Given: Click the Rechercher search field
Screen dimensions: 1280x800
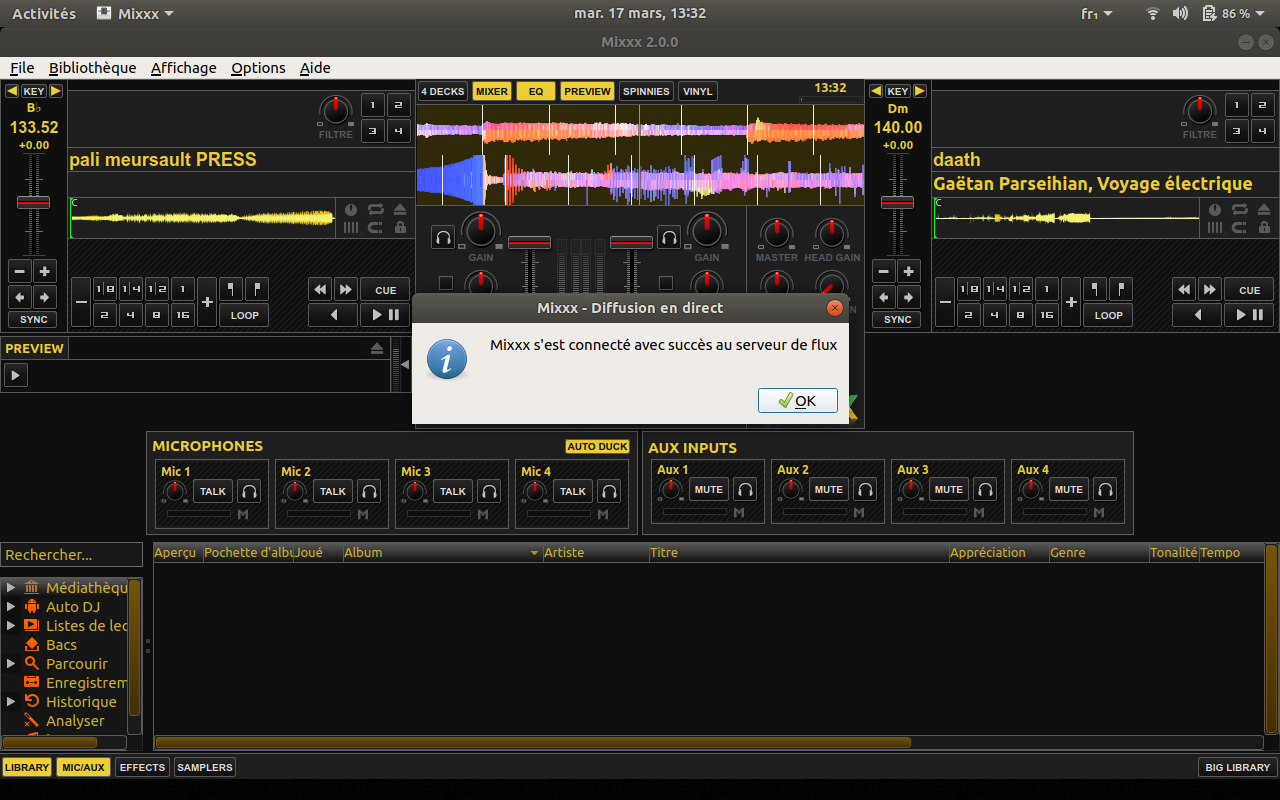Looking at the screenshot, I should pyautogui.click(x=71, y=555).
